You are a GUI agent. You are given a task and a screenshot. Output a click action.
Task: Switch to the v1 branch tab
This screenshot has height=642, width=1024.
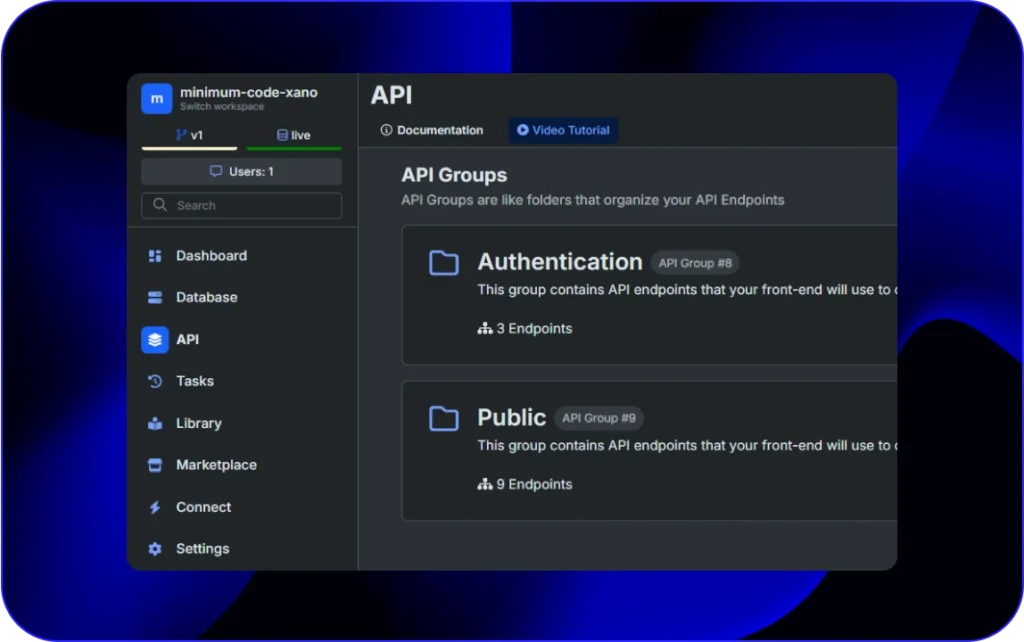point(189,135)
